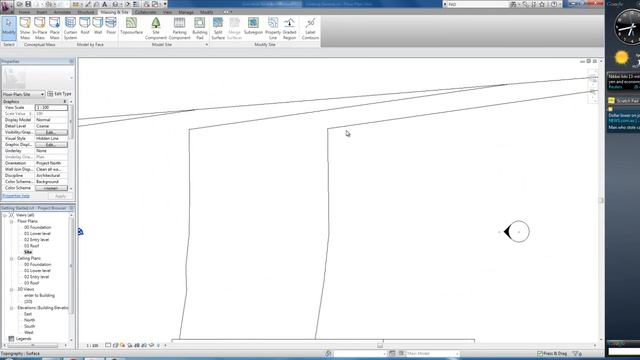
Task: Click the View Scale value field
Action: coord(51,107)
